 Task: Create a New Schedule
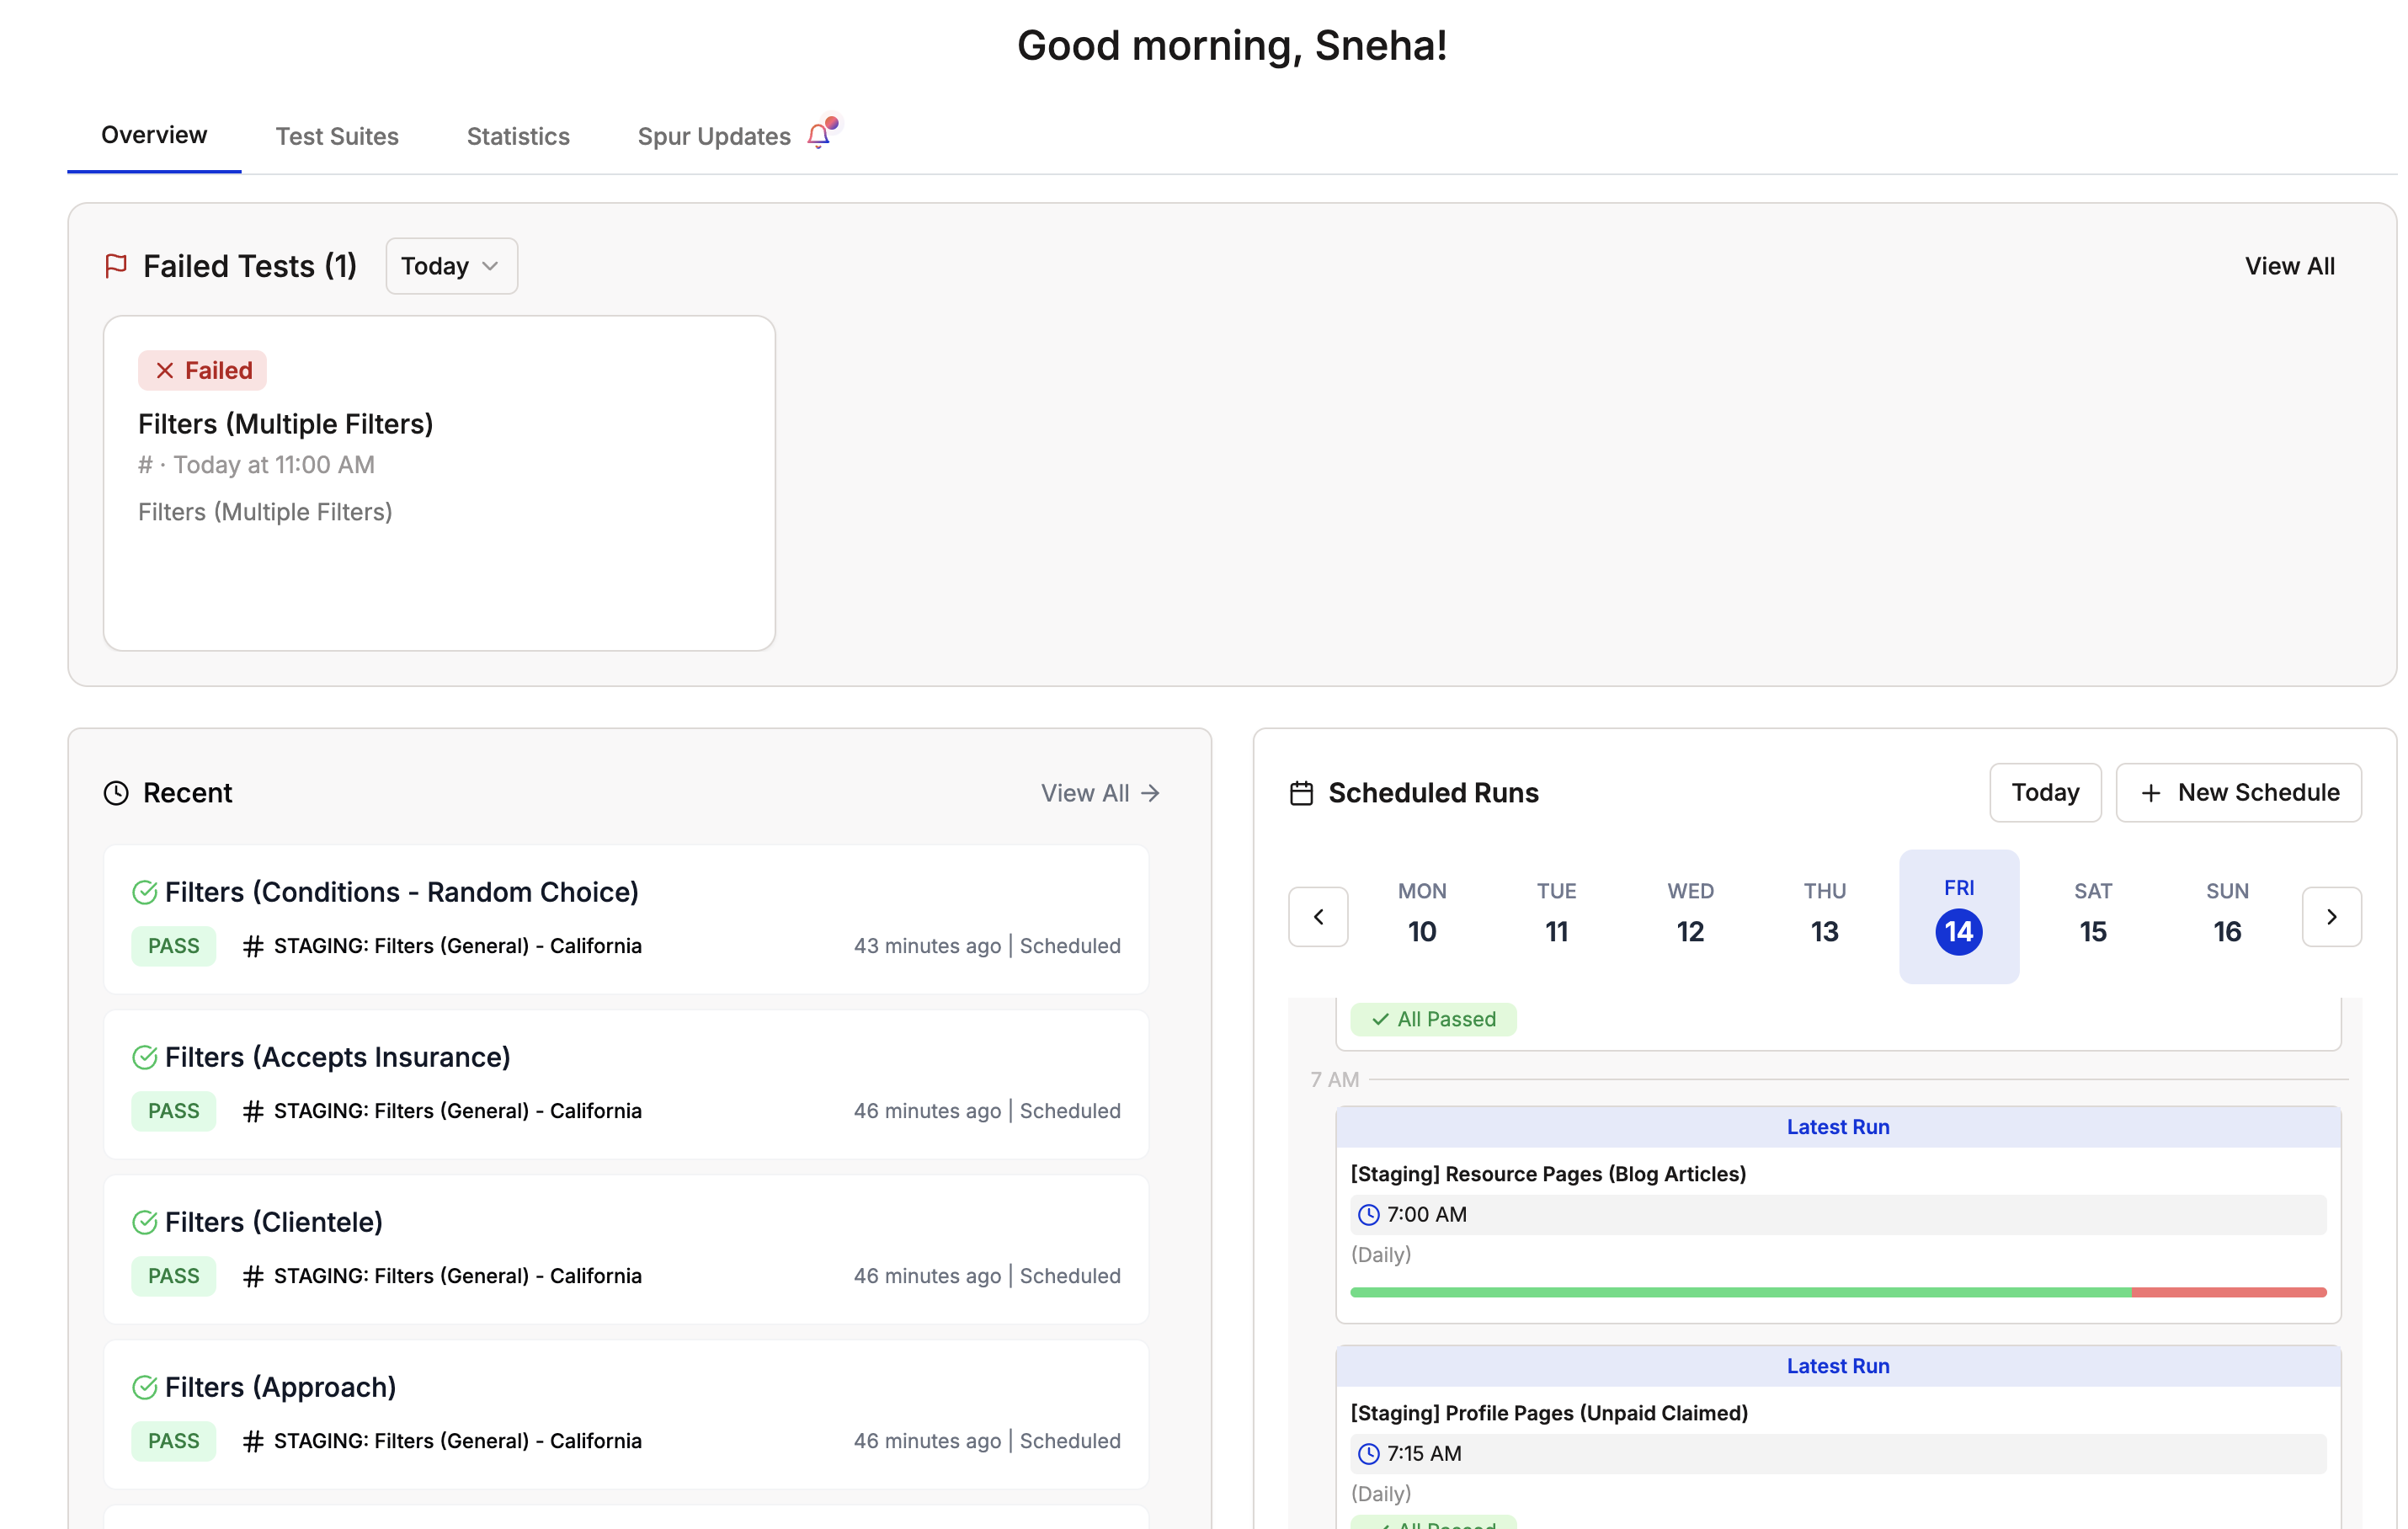2238,792
